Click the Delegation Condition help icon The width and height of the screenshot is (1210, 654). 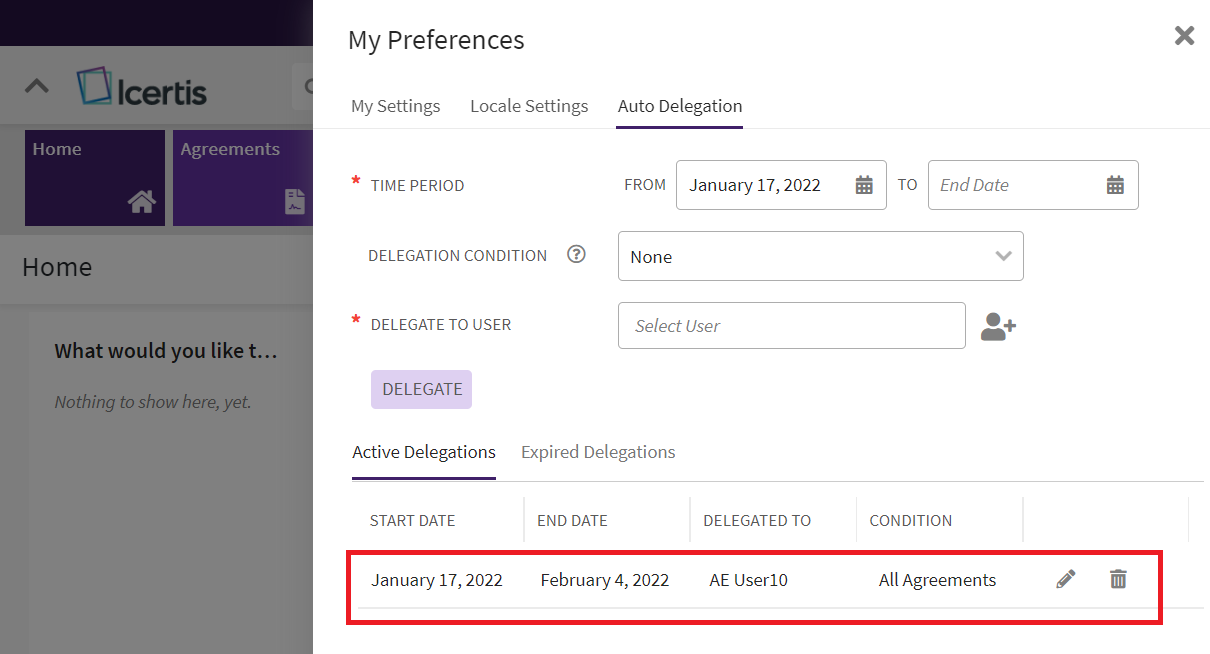pyautogui.click(x=576, y=255)
